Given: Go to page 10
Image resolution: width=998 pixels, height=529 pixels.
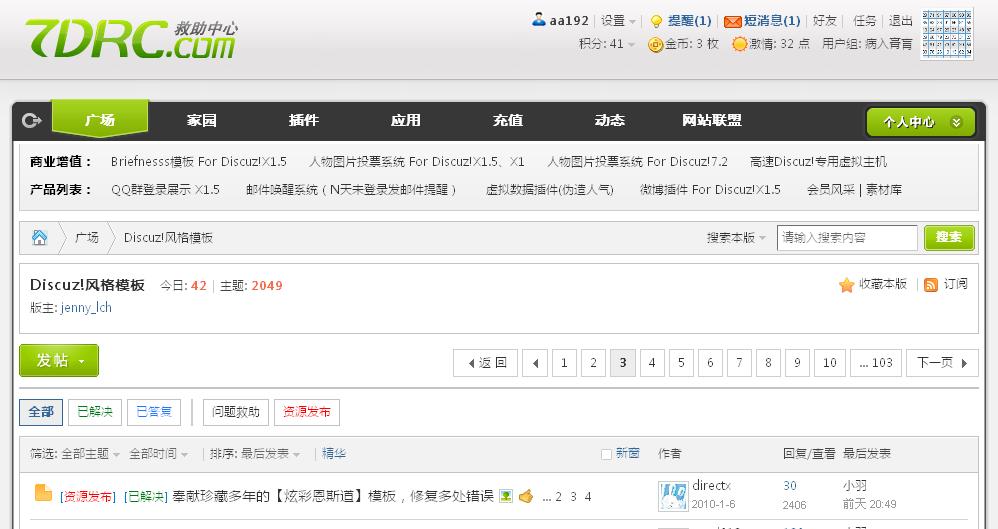Looking at the screenshot, I should [829, 363].
